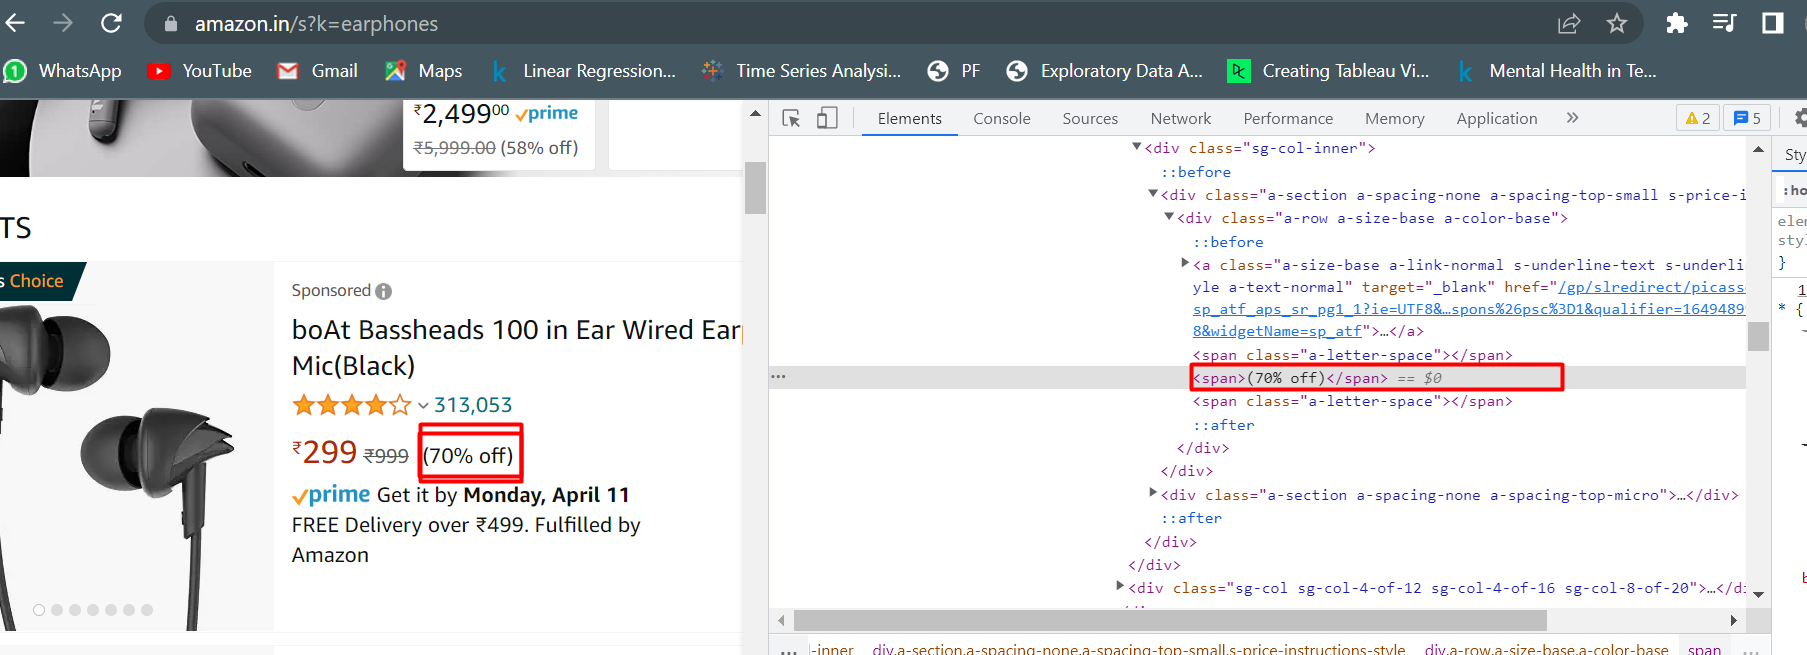Toggle the device toolbar icon in DevTools

[827, 118]
